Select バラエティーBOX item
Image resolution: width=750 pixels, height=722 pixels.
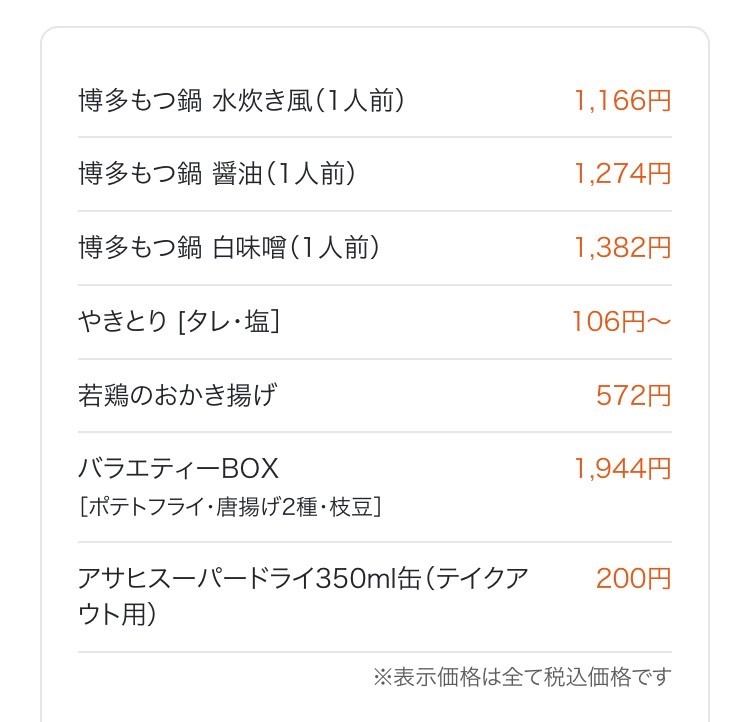178,468
